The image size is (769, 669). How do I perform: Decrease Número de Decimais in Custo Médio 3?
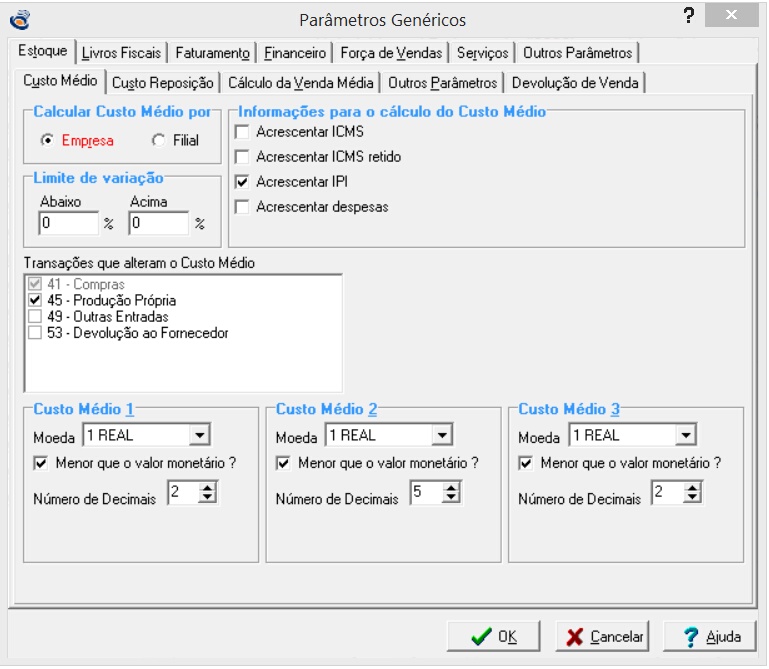(x=692, y=497)
